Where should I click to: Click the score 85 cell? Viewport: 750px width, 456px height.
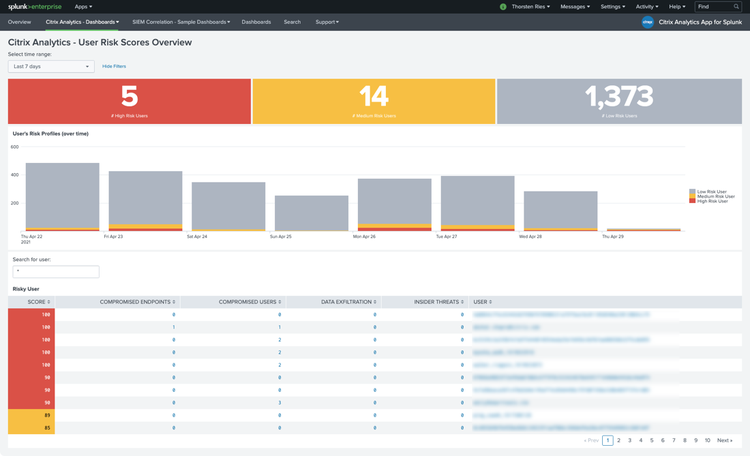[32, 428]
